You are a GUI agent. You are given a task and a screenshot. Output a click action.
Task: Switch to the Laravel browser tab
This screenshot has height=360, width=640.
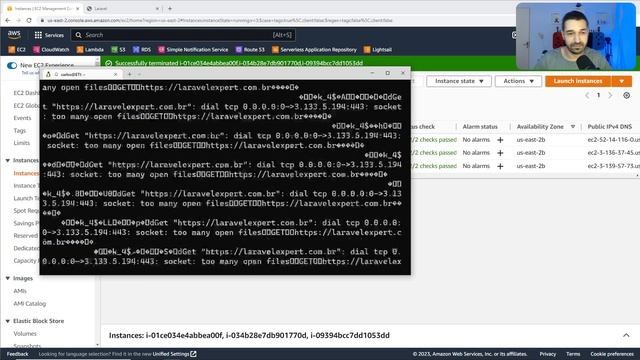tap(122, 8)
